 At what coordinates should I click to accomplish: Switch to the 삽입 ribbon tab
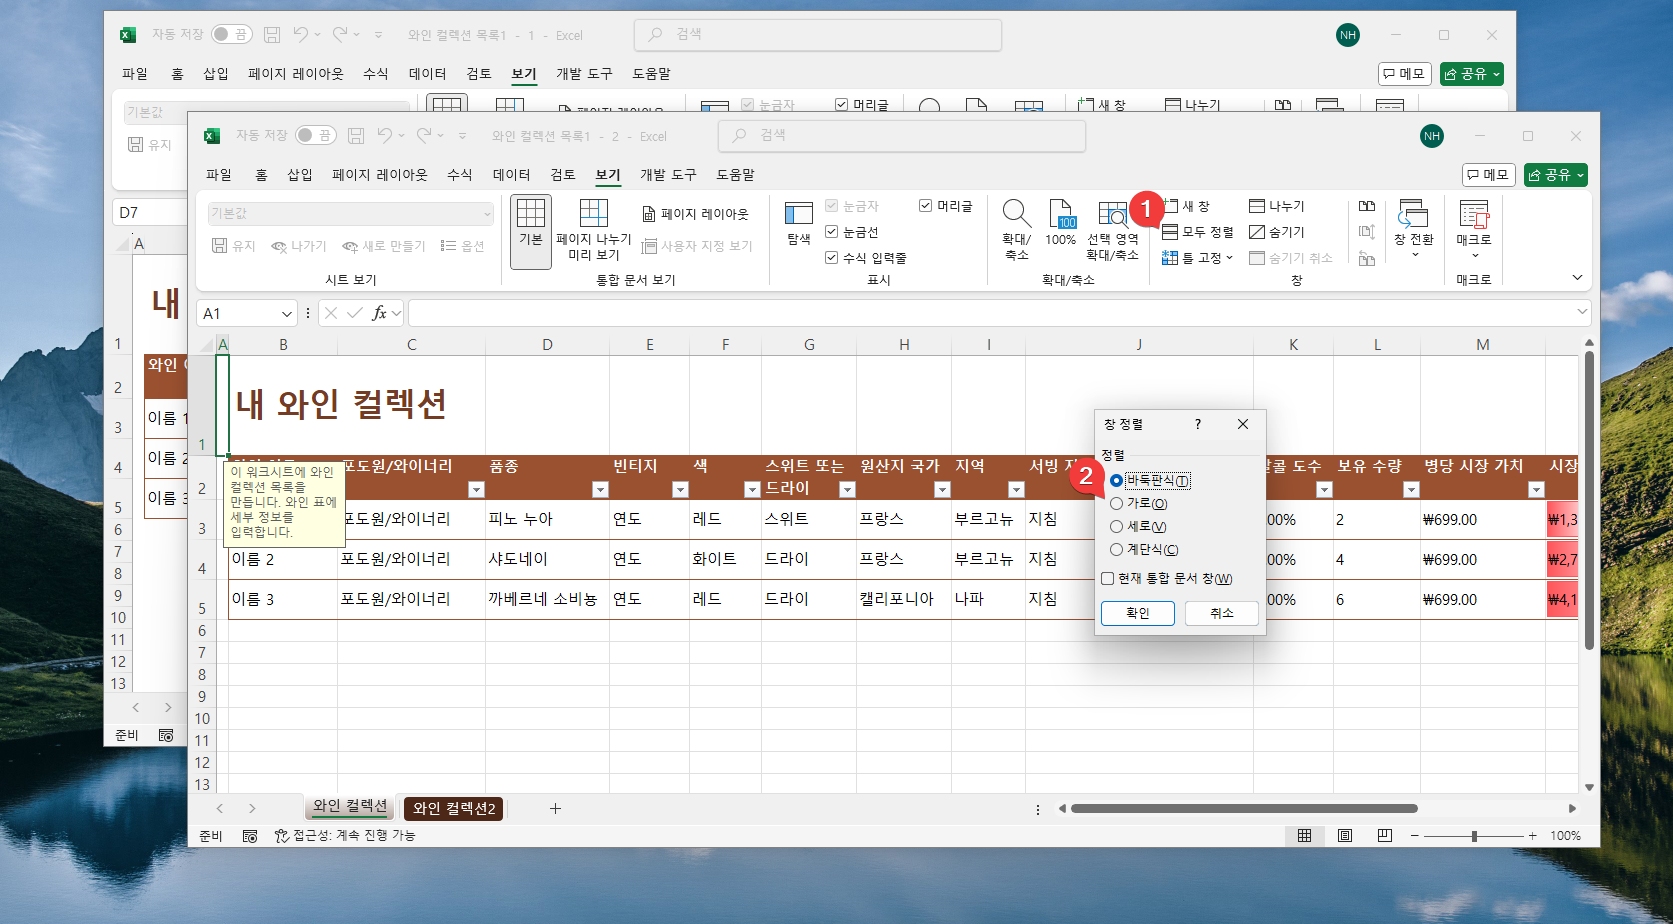click(x=300, y=174)
